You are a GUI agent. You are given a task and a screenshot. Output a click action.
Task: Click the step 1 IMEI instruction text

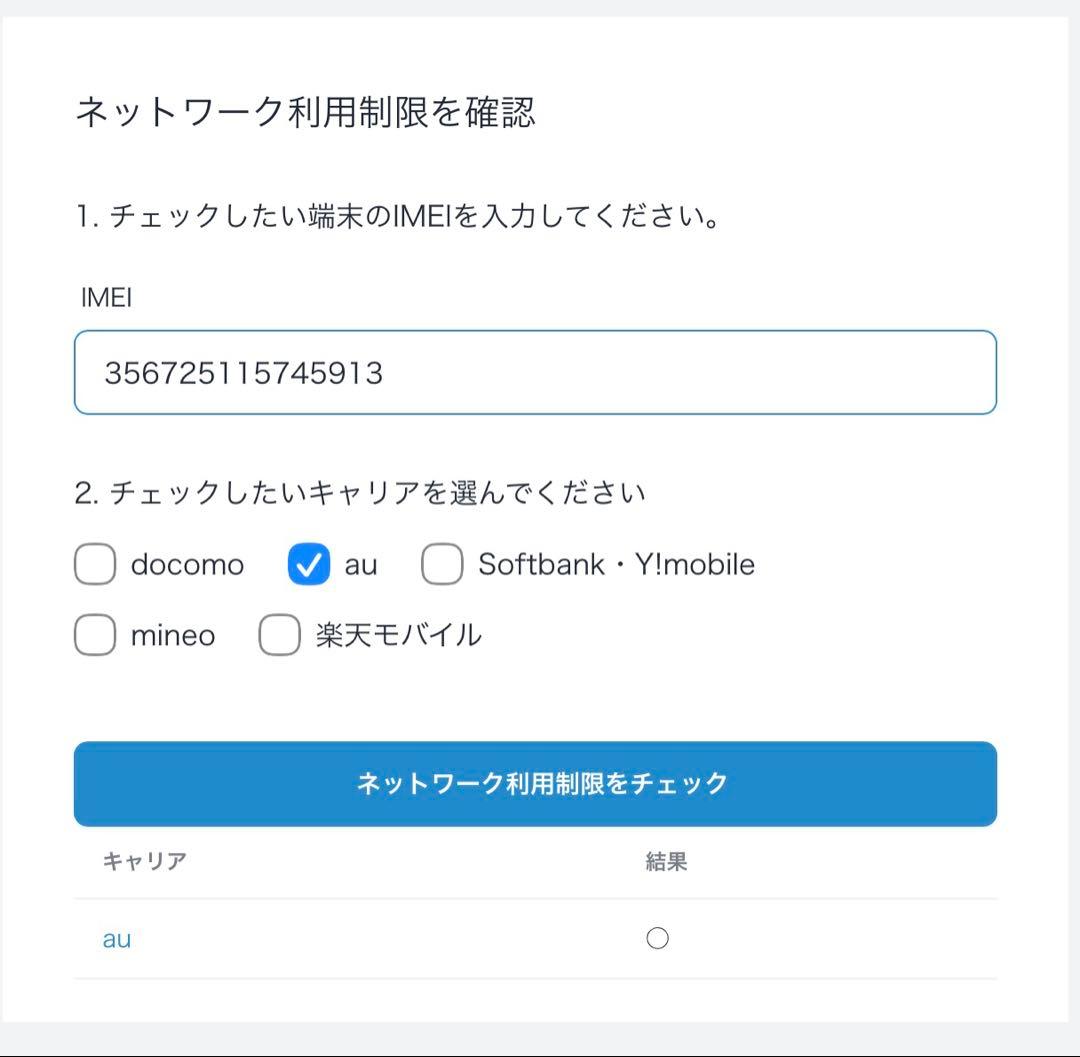(398, 213)
